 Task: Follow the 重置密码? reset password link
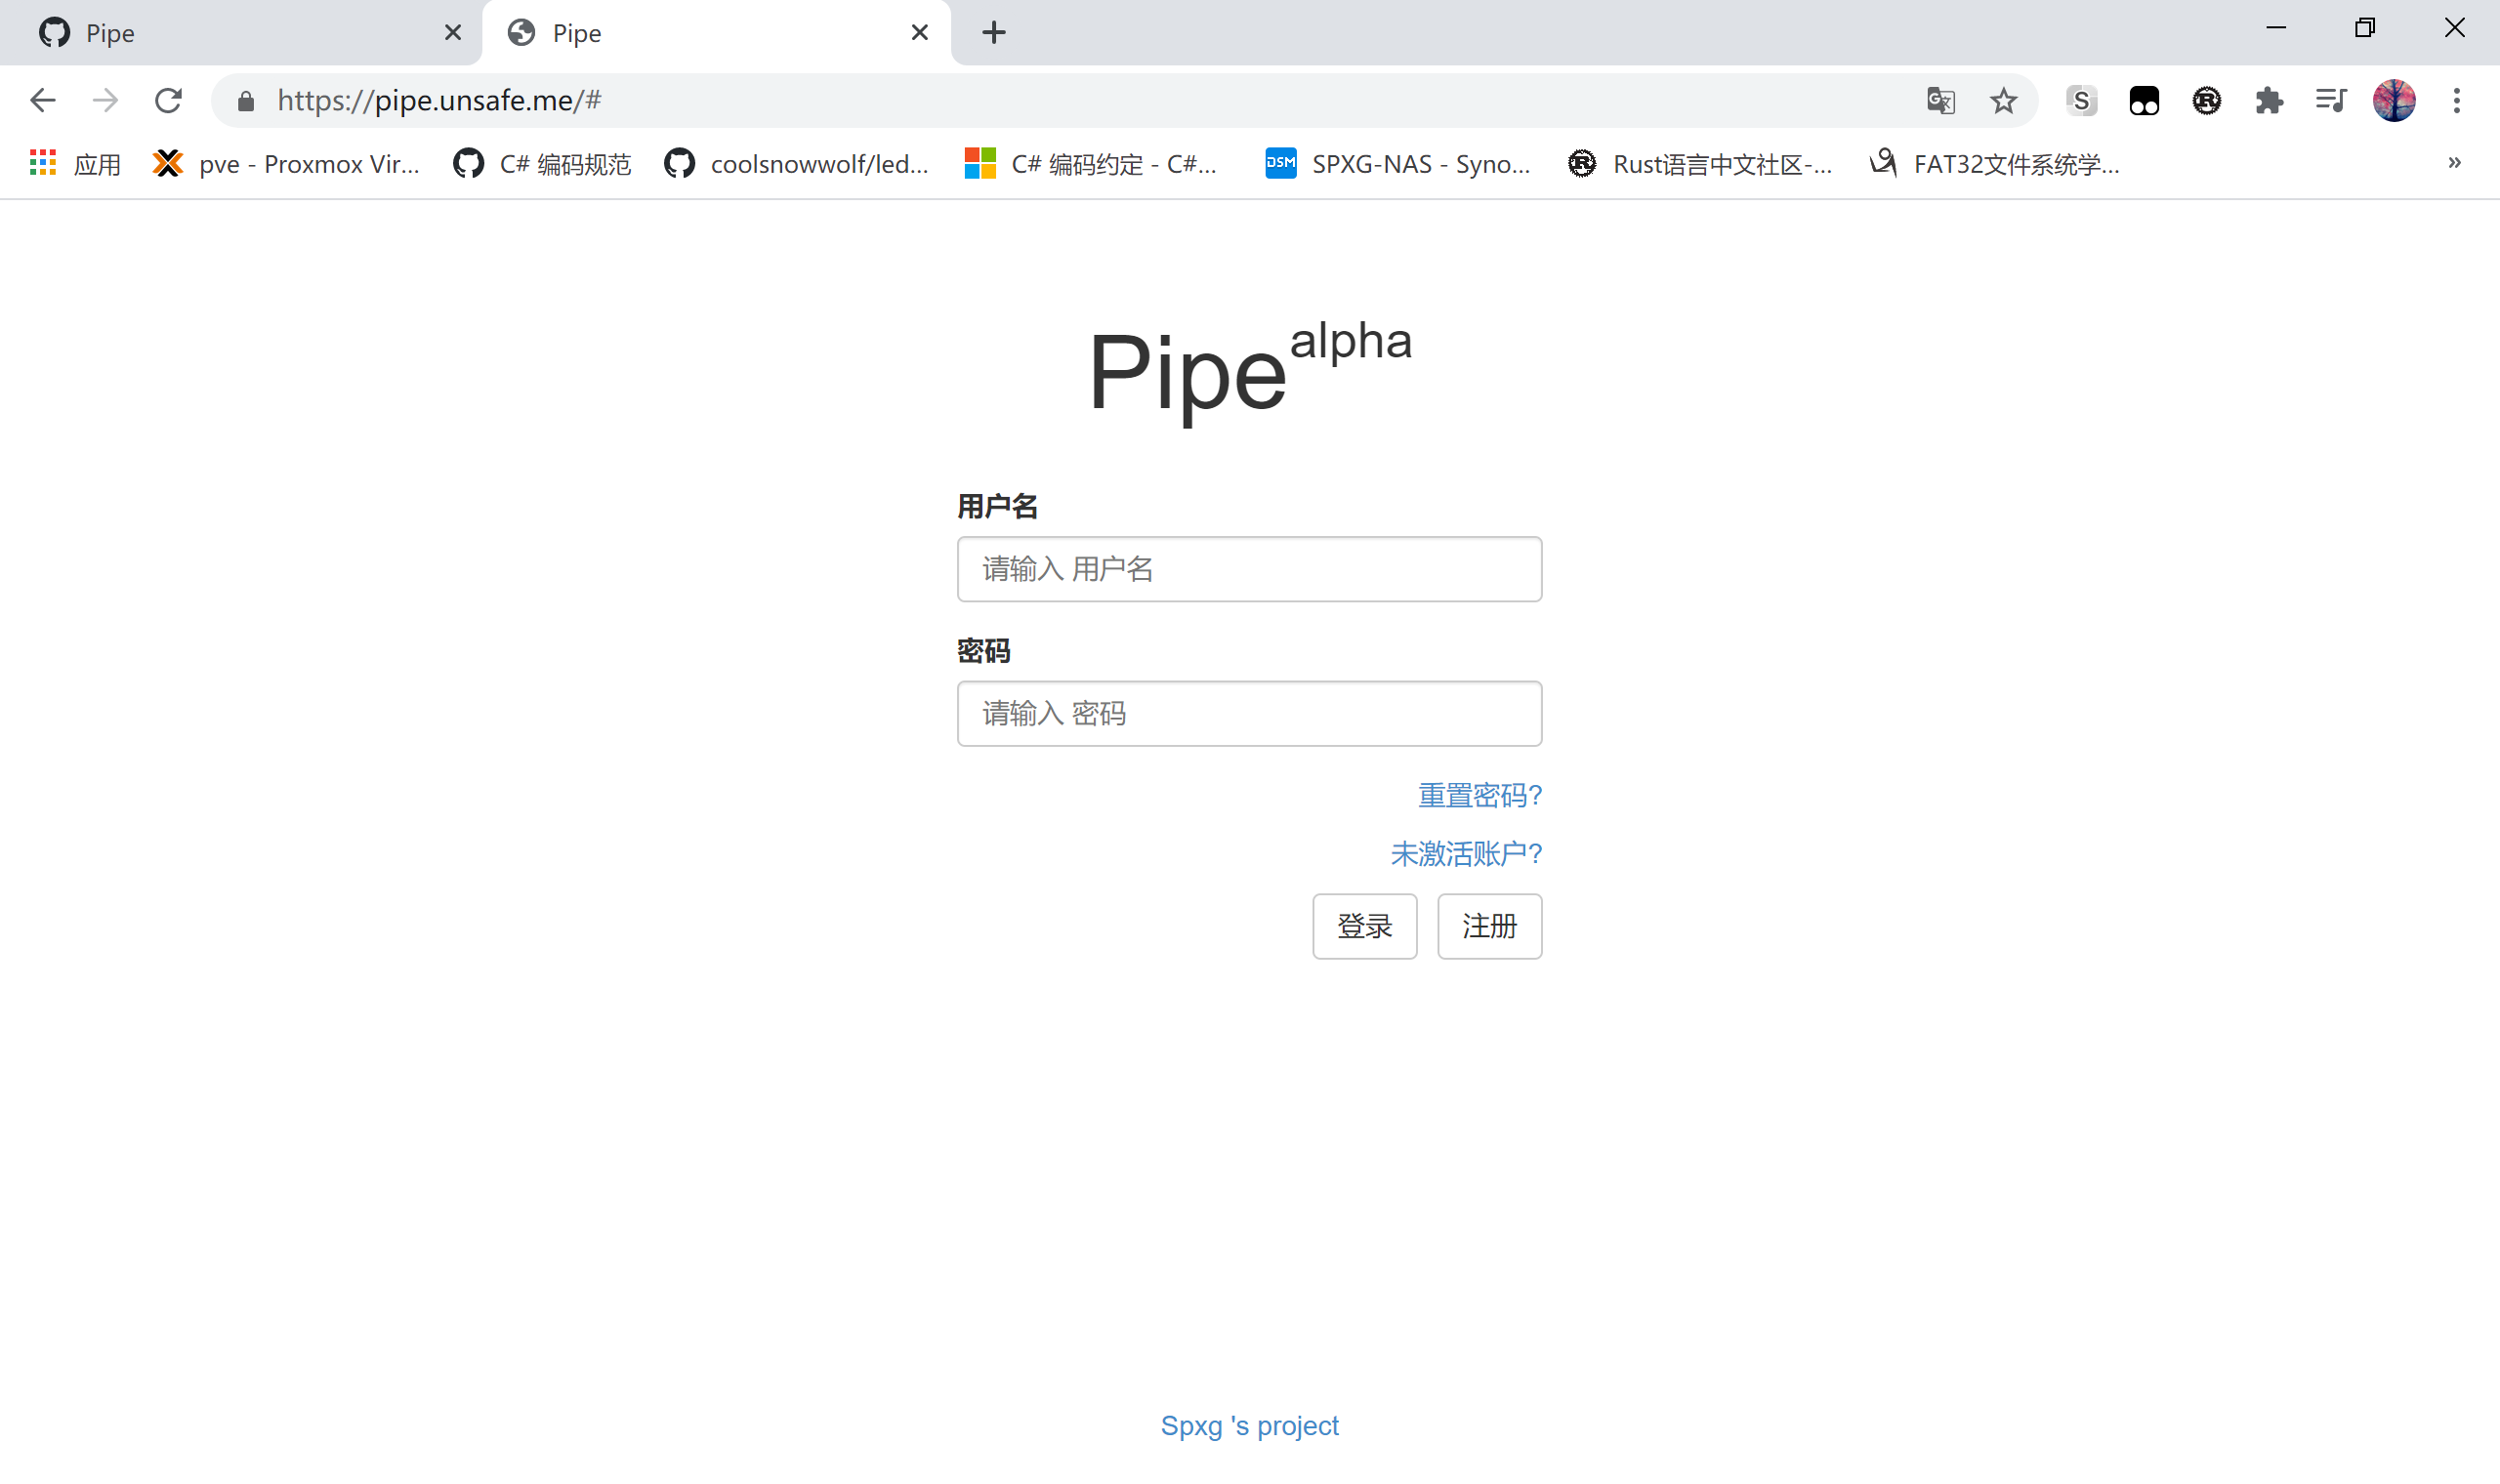pyautogui.click(x=1479, y=796)
